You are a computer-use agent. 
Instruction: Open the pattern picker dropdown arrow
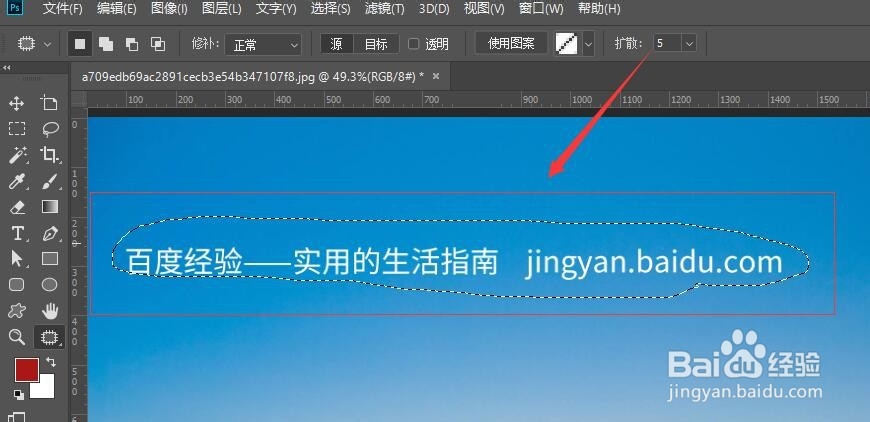point(588,44)
